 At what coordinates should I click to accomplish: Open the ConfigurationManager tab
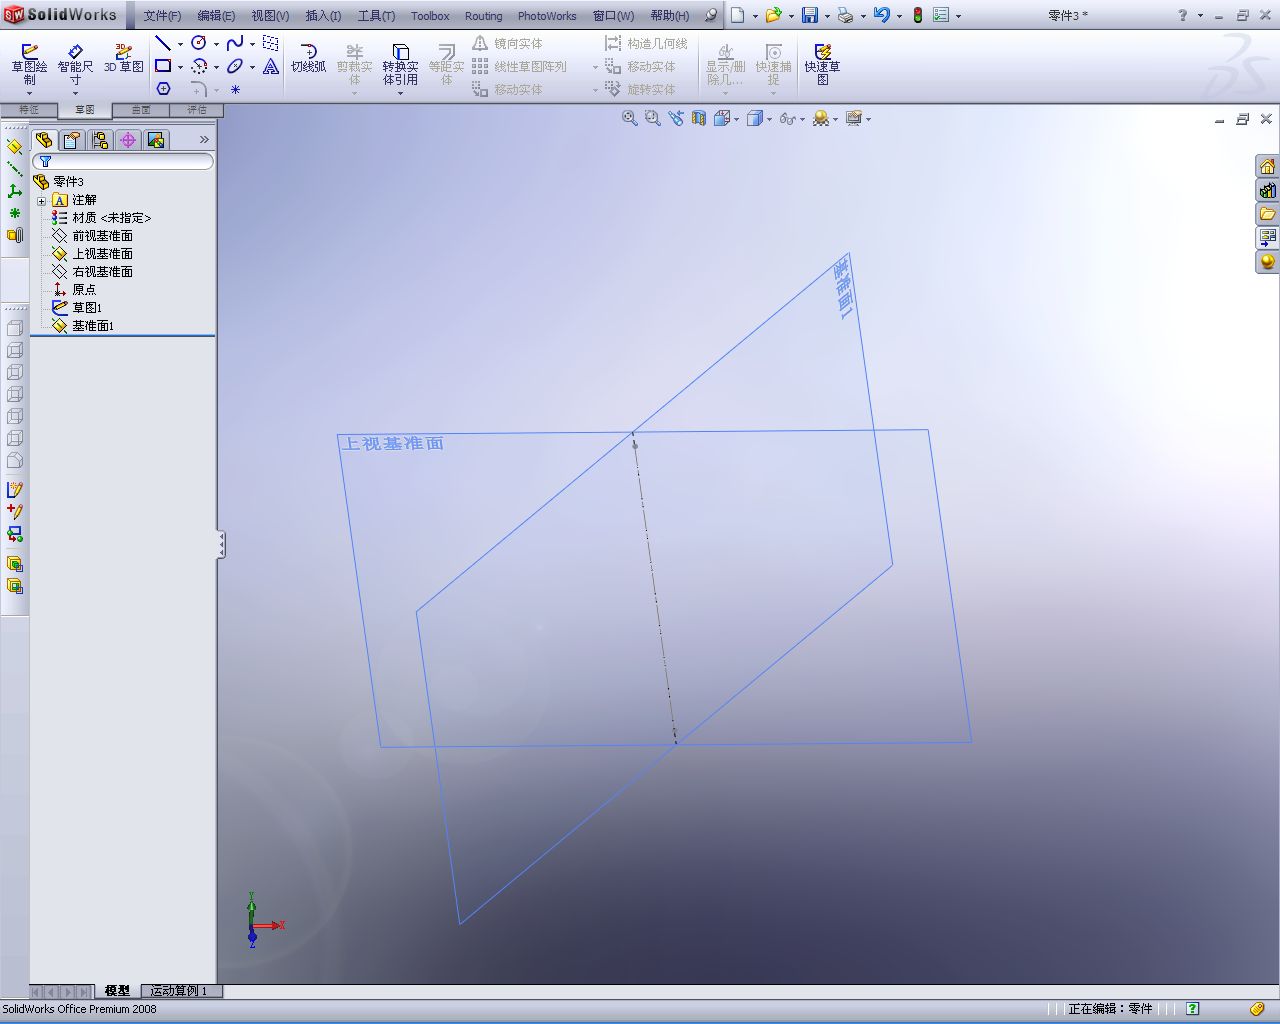100,140
